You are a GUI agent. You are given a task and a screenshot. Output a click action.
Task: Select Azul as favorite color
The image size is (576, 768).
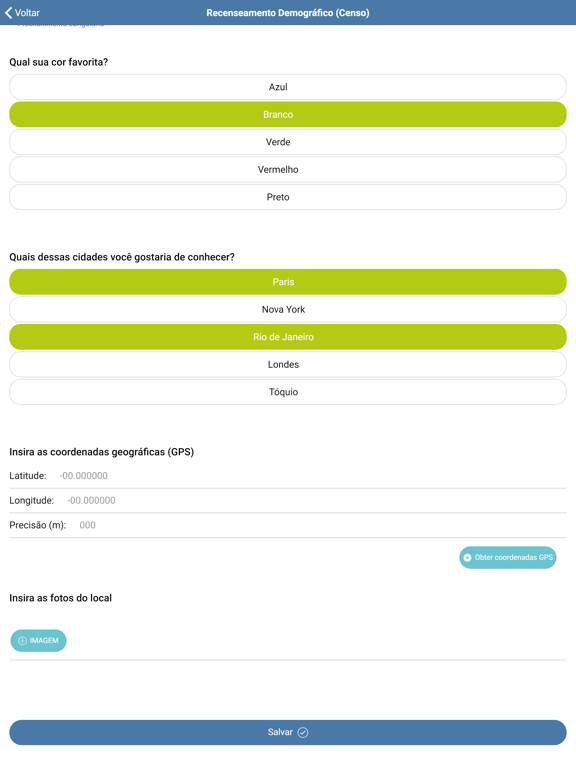[x=288, y=87]
